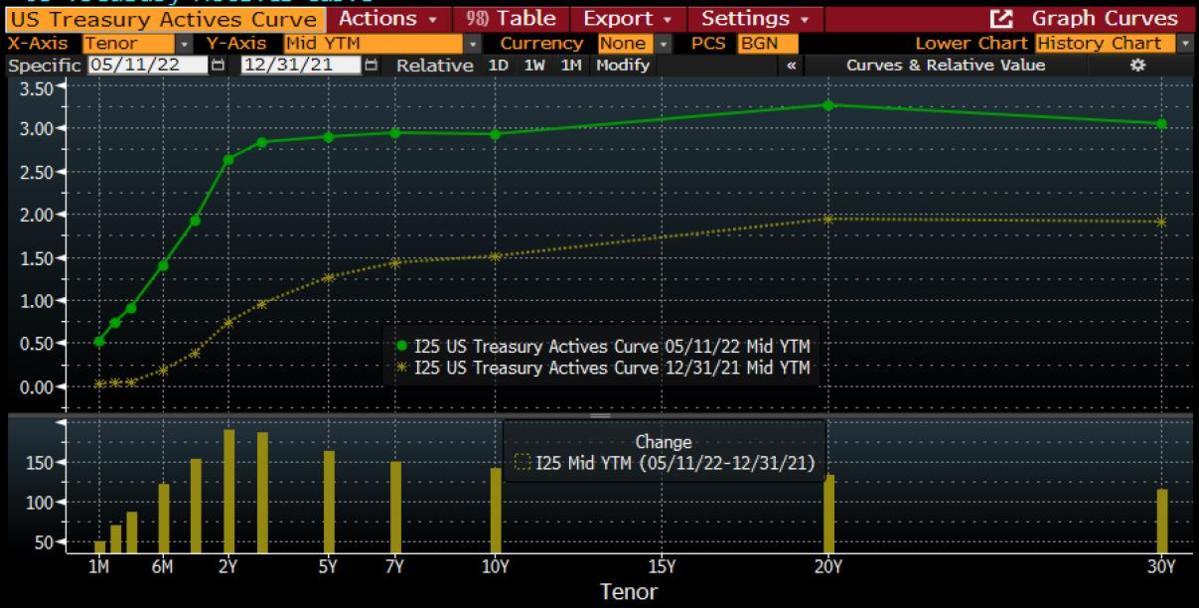Toggle the 1W relative period
This screenshot has width=1199, height=608.
pos(534,65)
